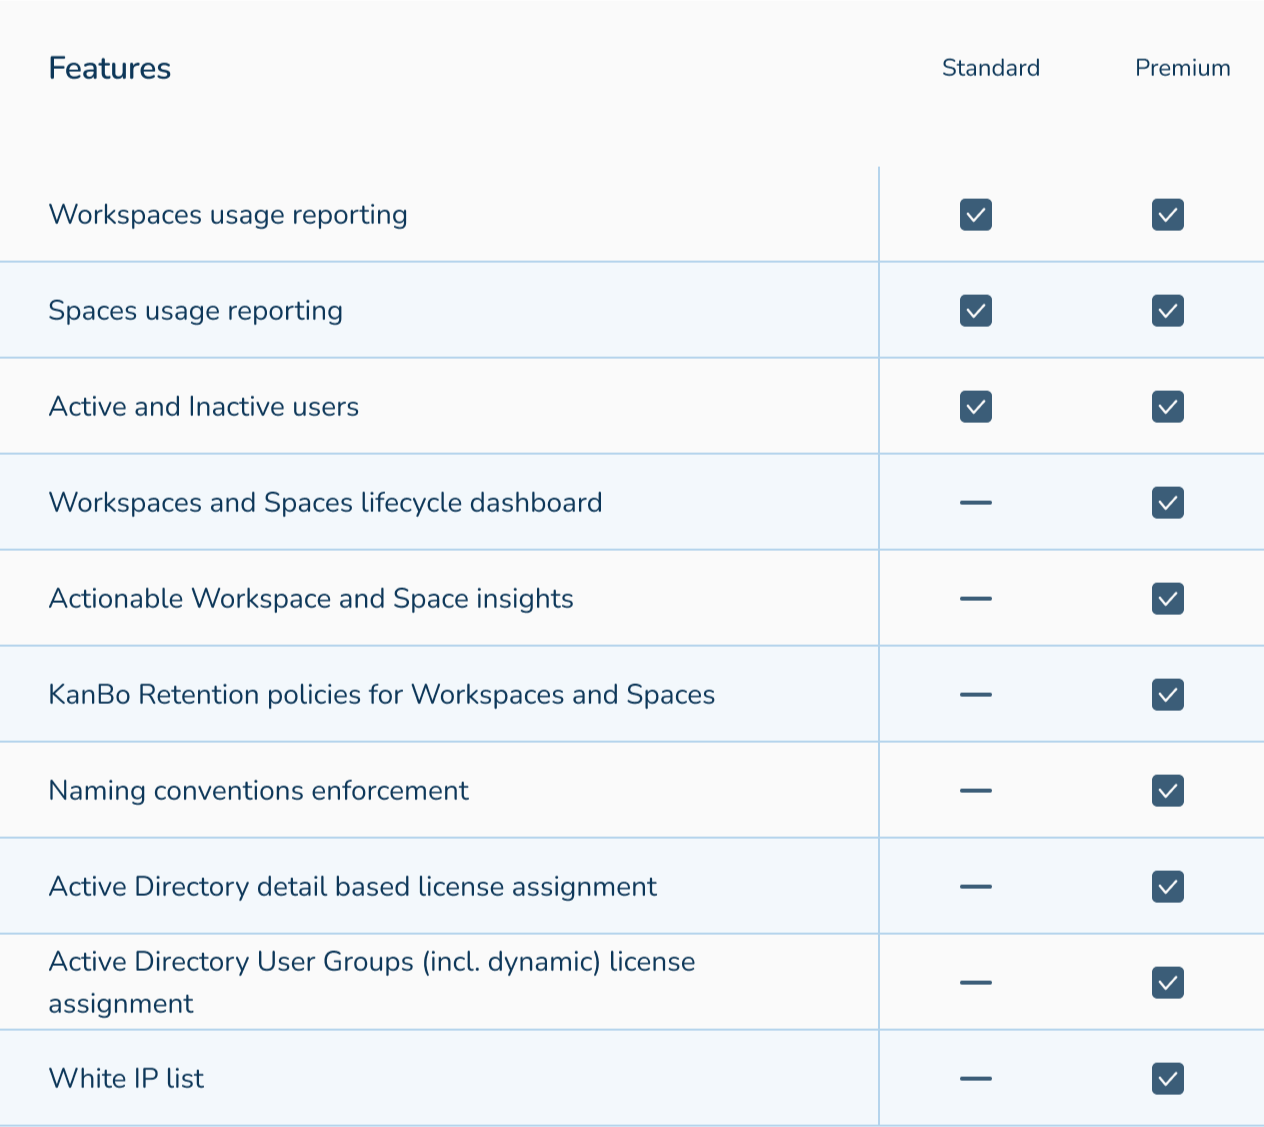Click the Features heading
The height and width of the screenshot is (1127, 1264).
[x=110, y=68]
